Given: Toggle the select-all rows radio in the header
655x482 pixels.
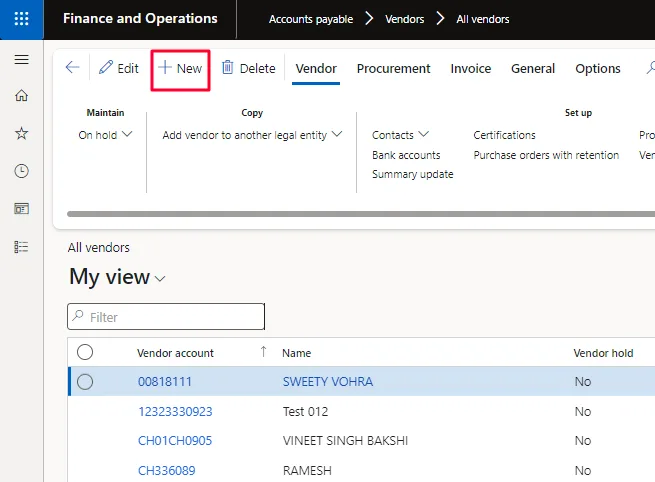Looking at the screenshot, I should pos(85,352).
